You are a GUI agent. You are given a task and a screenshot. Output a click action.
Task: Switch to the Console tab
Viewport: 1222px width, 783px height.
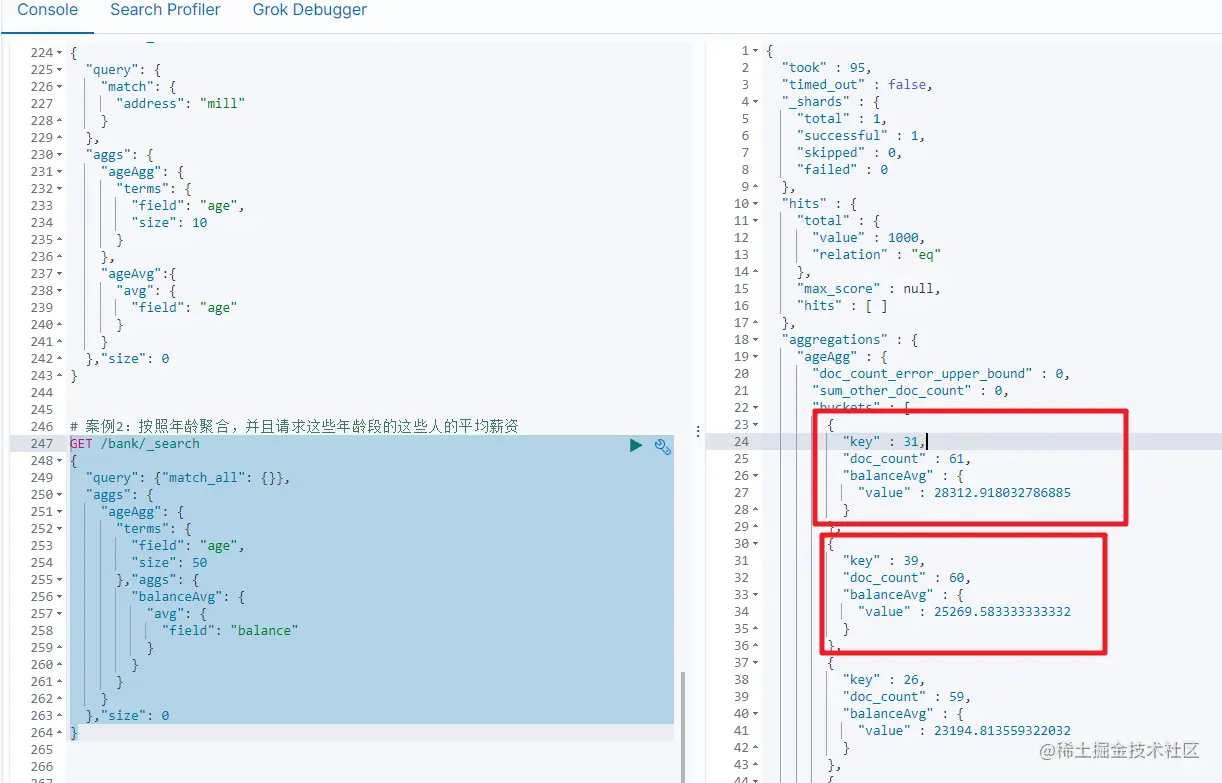coord(48,10)
